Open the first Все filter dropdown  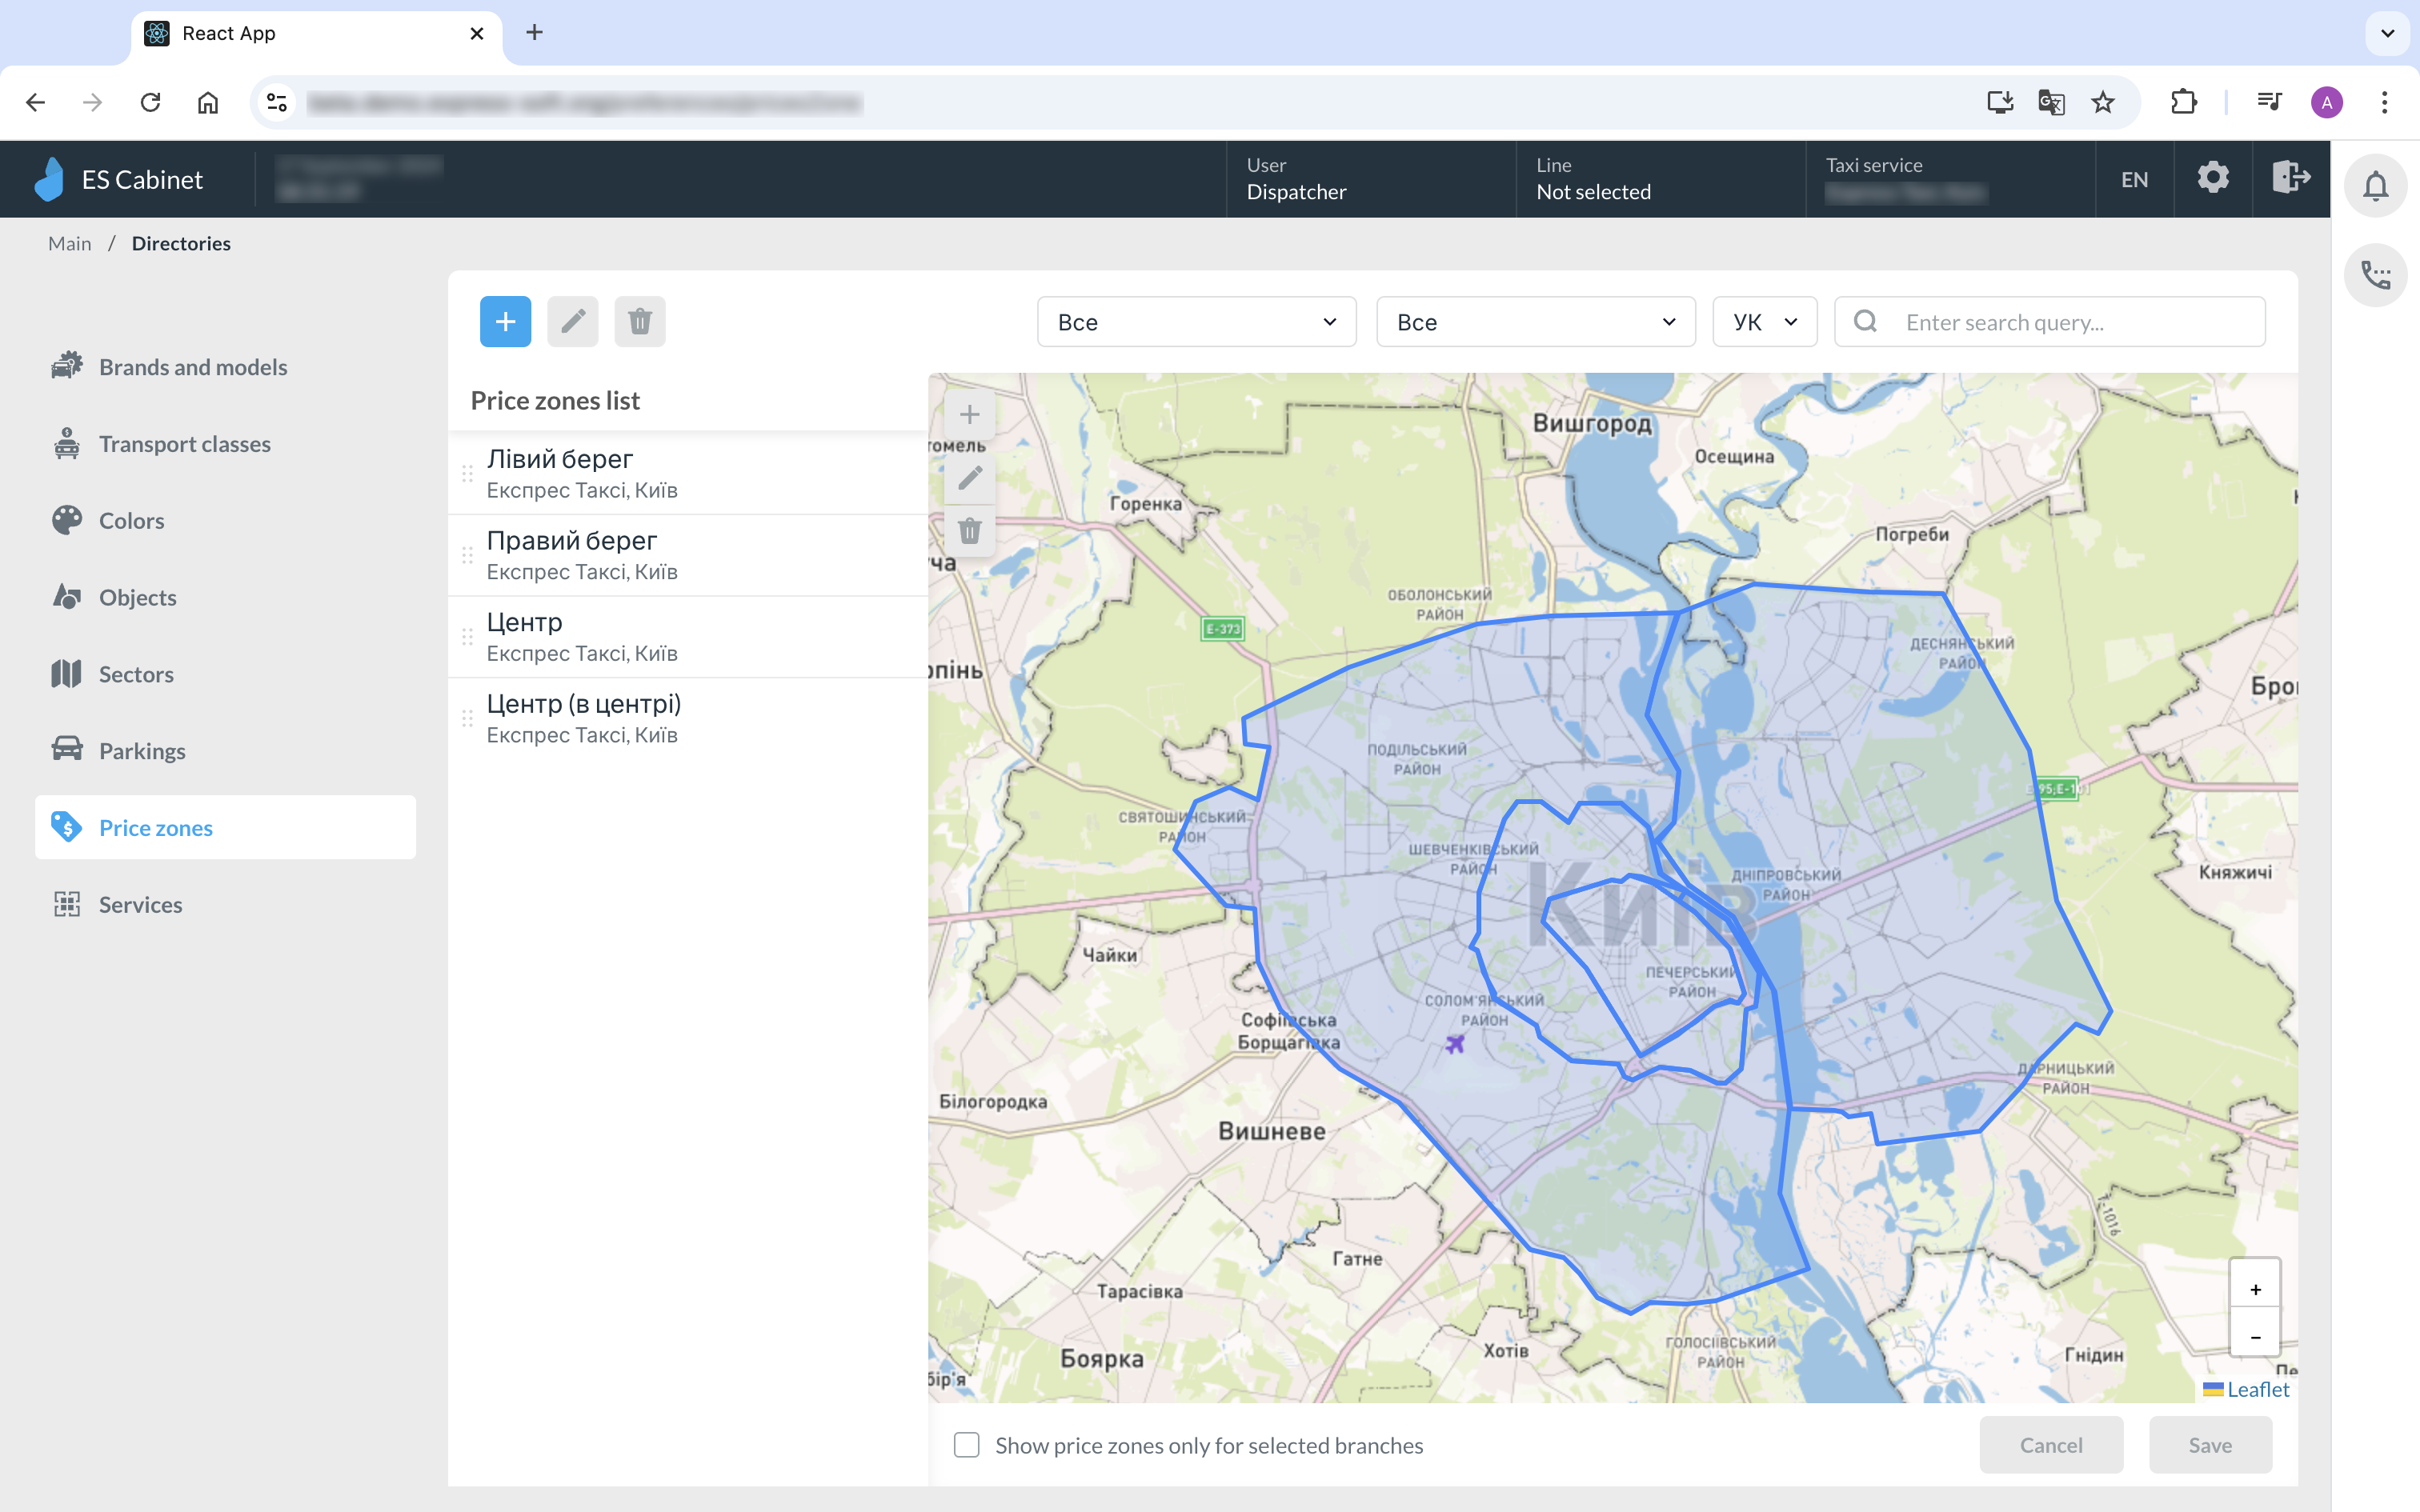pyautogui.click(x=1196, y=322)
